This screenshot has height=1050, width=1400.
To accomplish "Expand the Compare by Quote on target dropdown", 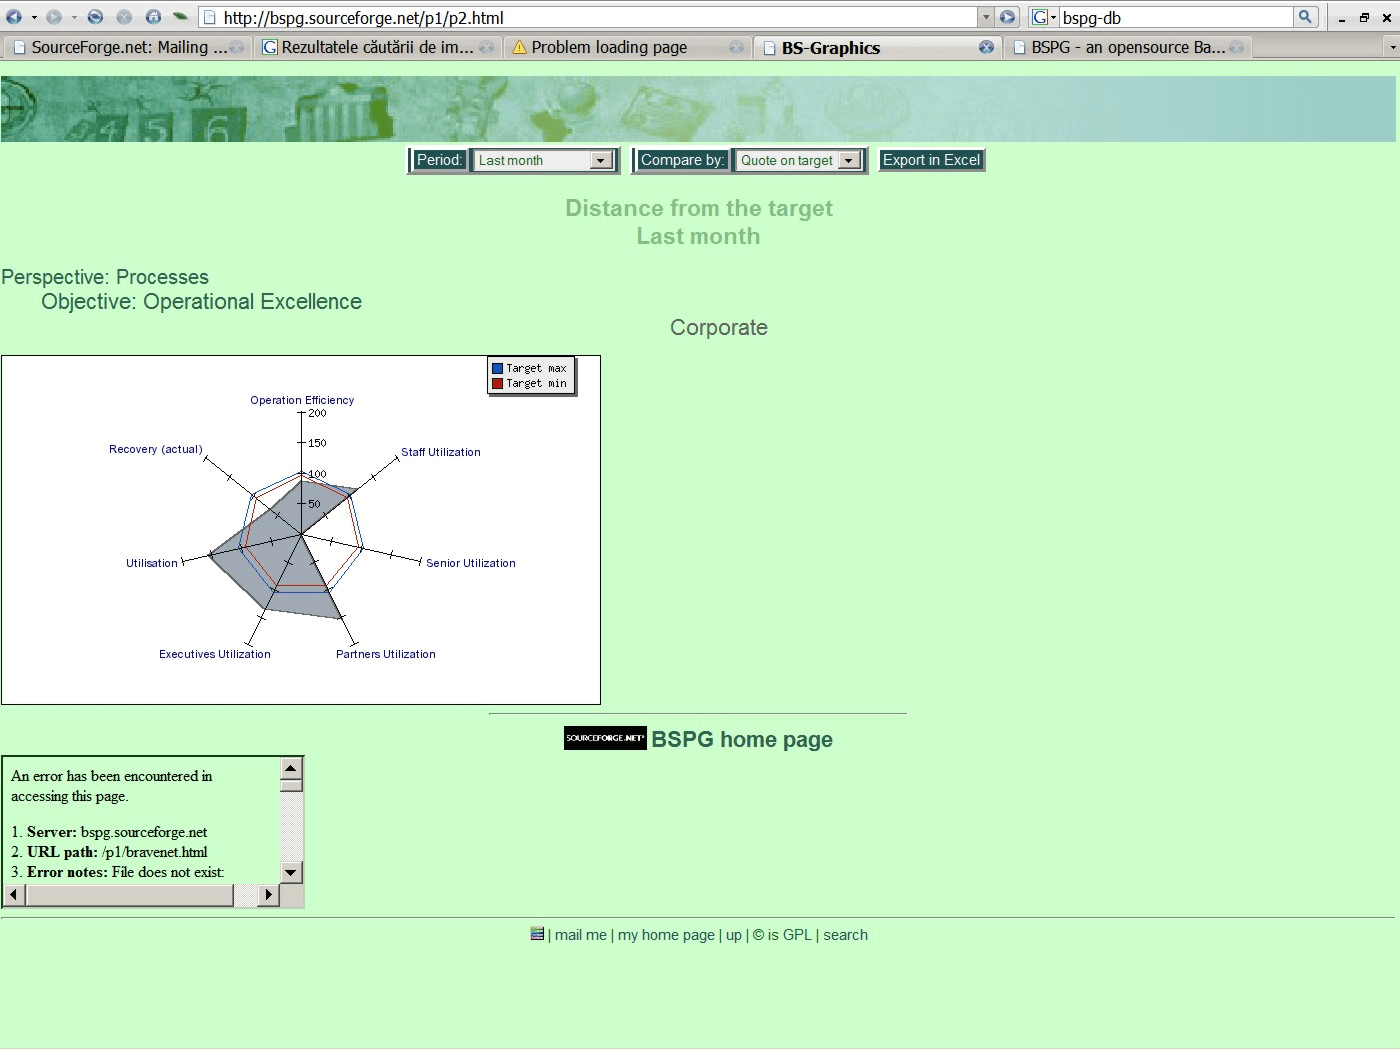I will point(799,160).
